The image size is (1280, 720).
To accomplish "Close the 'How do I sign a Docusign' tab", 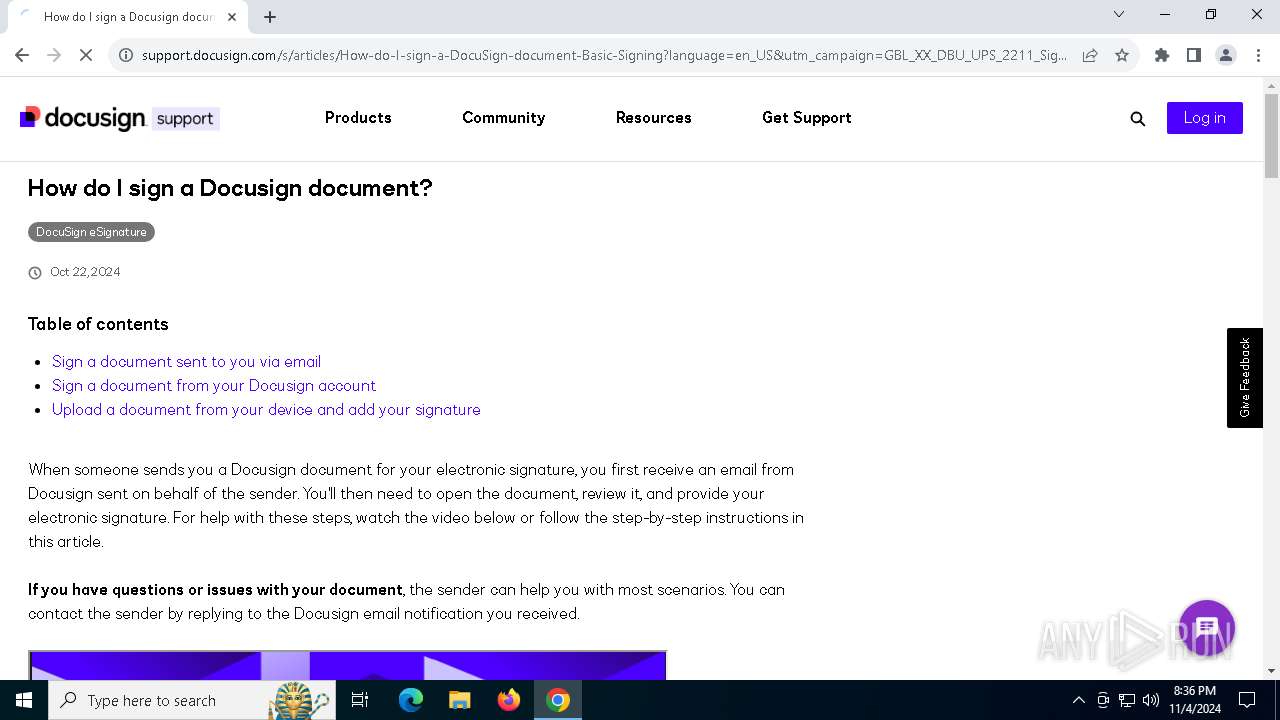I will pyautogui.click(x=232, y=16).
